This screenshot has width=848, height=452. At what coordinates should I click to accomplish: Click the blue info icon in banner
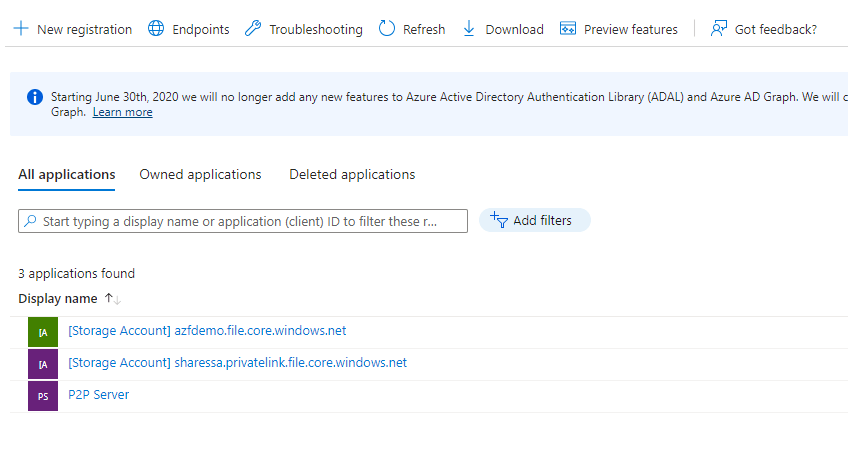tap(35, 97)
